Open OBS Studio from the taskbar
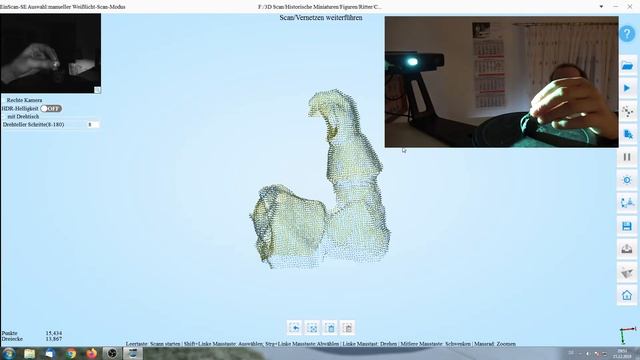 112,353
